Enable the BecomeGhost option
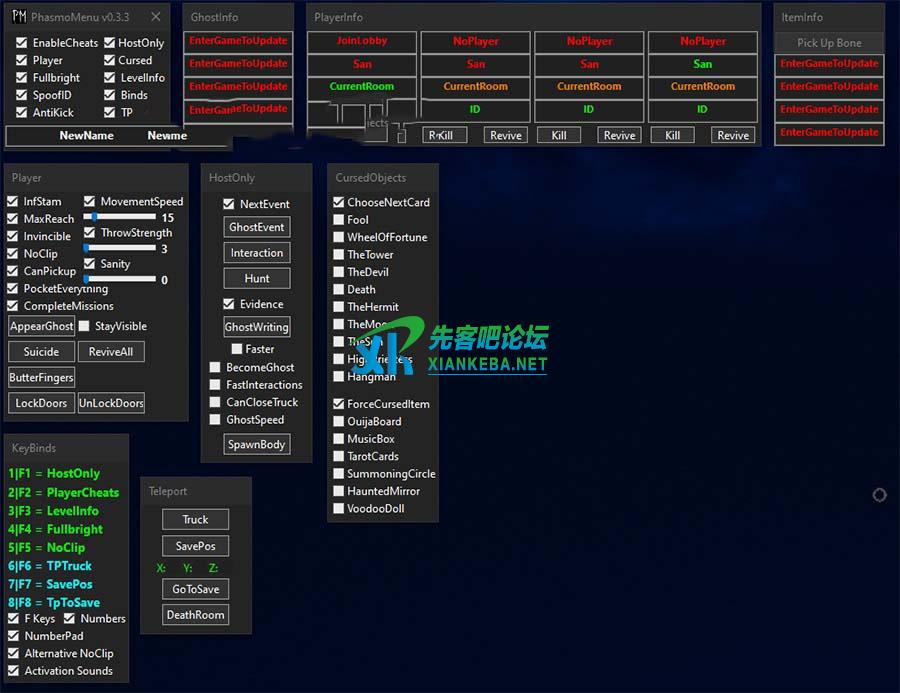Image resolution: width=900 pixels, height=693 pixels. point(215,368)
